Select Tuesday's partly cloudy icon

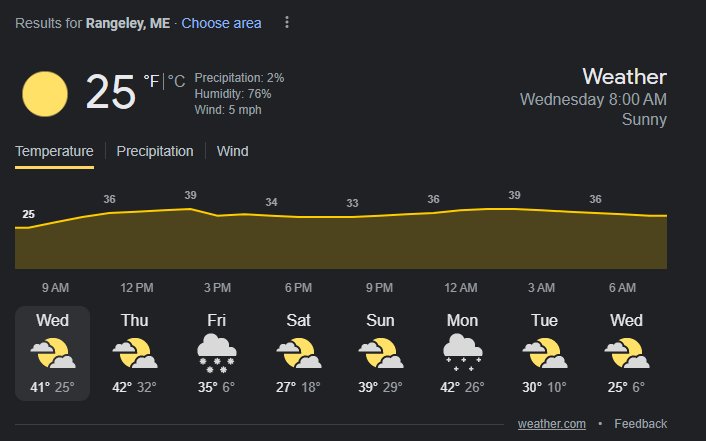pos(544,353)
